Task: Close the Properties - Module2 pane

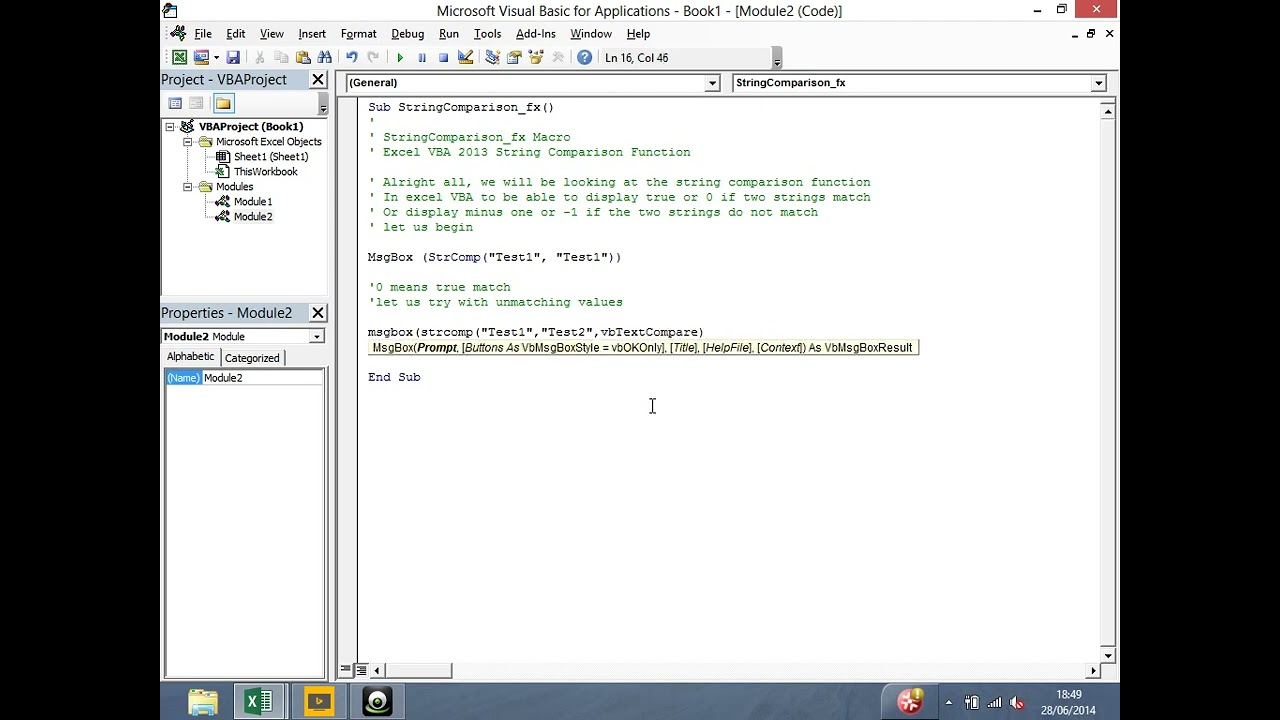Action: click(318, 313)
